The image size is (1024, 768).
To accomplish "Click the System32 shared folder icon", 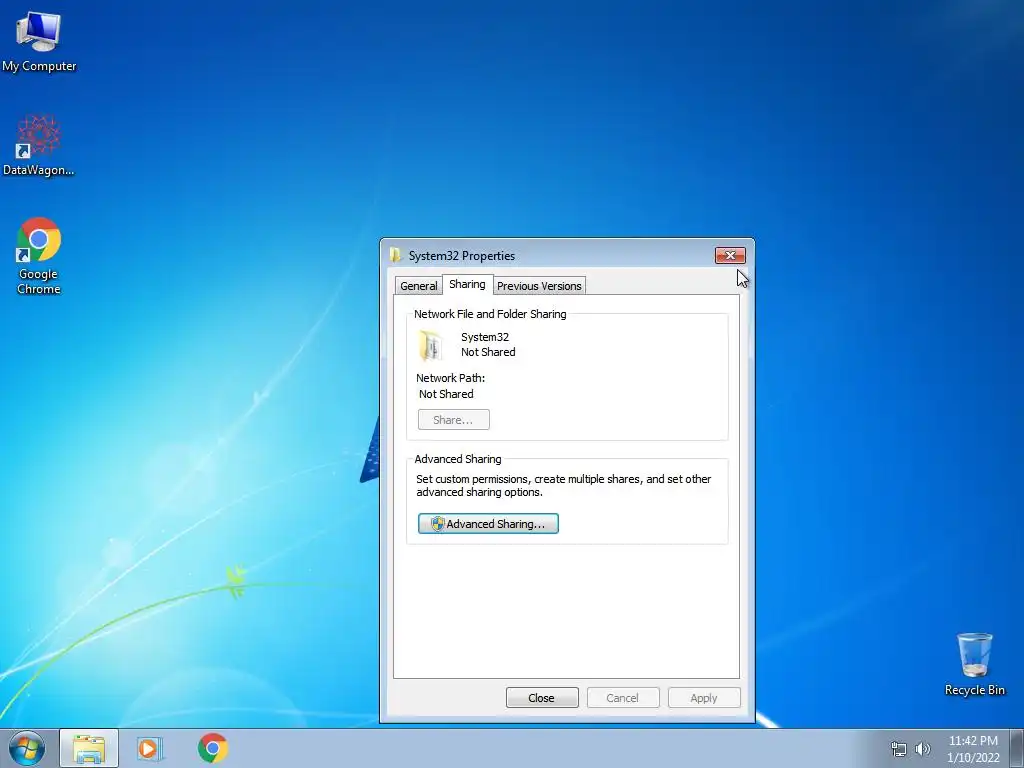I will [x=431, y=344].
